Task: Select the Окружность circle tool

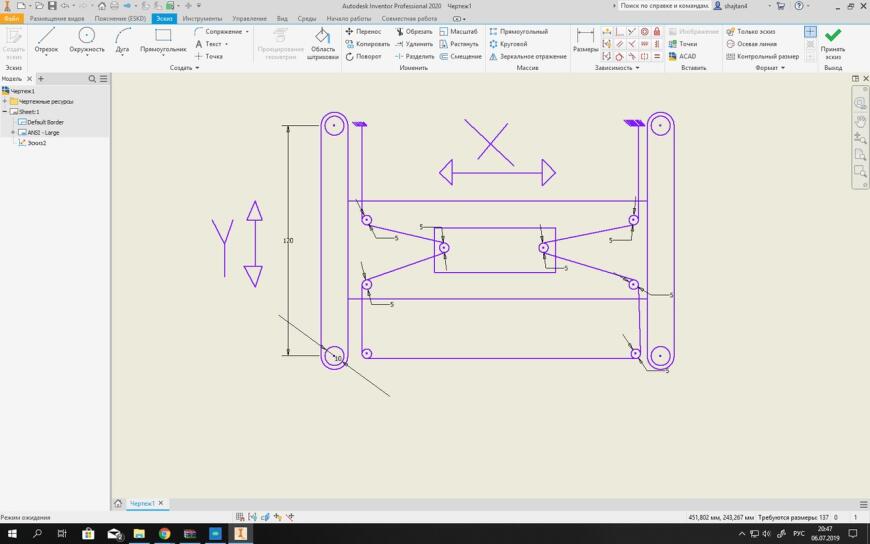Action: coord(87,41)
